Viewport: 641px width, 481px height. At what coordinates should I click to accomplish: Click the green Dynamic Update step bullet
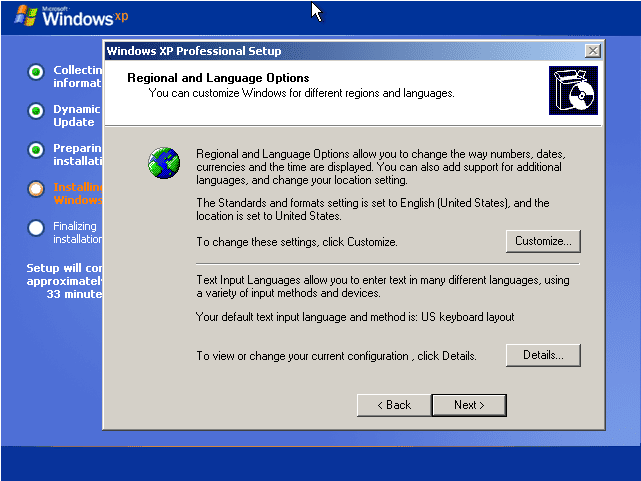(36, 110)
